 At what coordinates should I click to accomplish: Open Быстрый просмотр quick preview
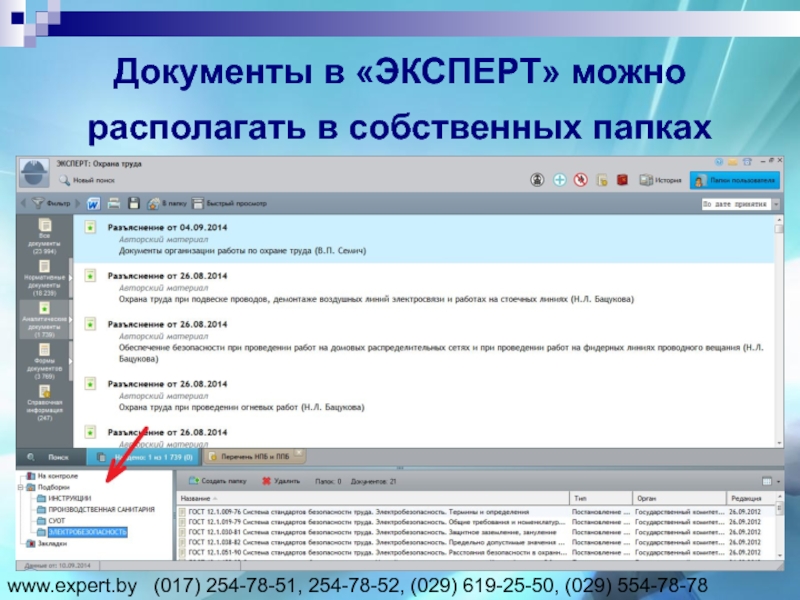tap(229, 203)
